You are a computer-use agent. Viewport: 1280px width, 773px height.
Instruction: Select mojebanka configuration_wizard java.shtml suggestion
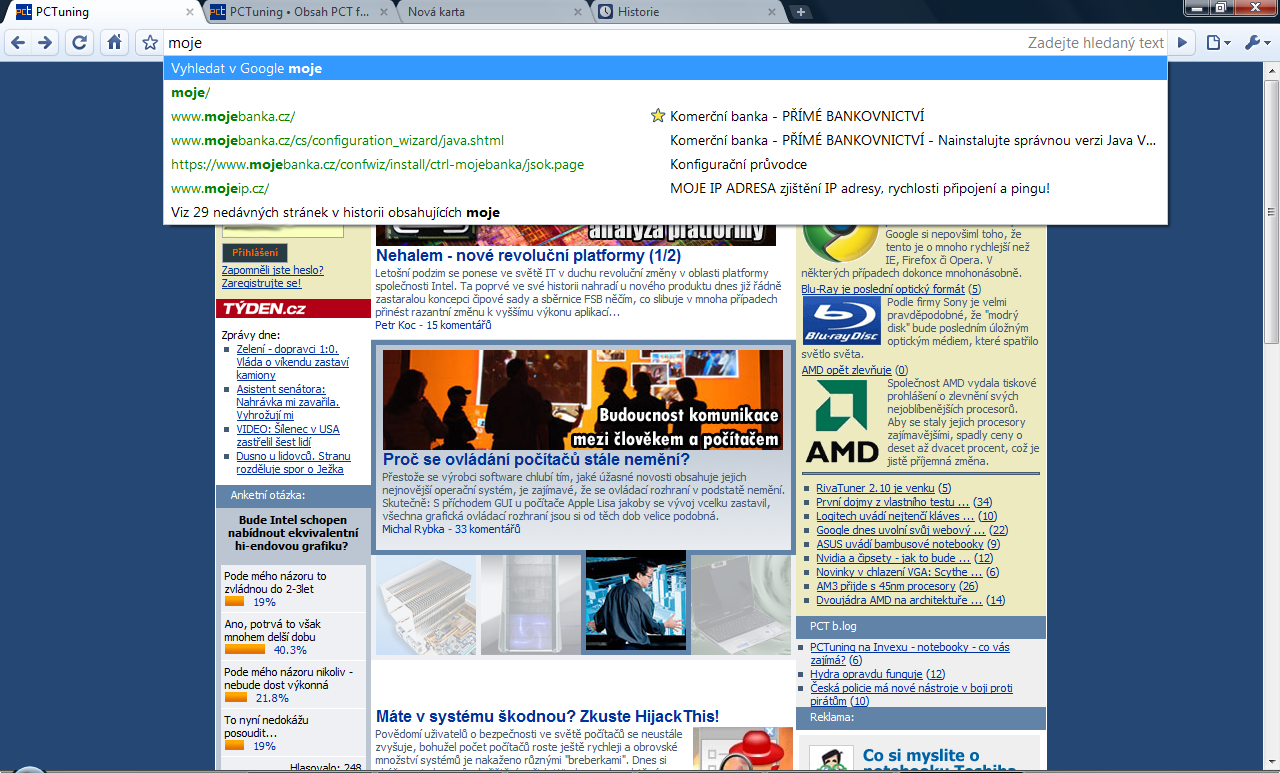(665, 141)
